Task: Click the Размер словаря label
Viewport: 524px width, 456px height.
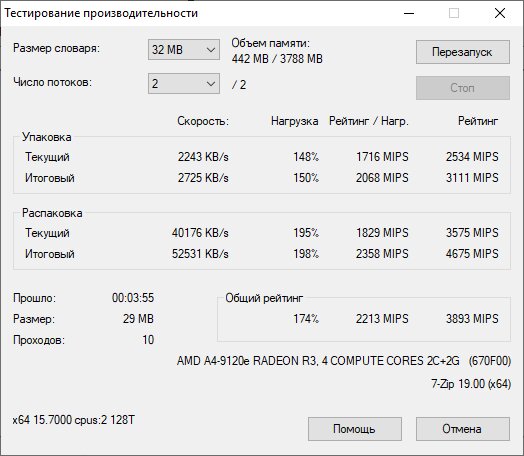Action: (x=56, y=48)
